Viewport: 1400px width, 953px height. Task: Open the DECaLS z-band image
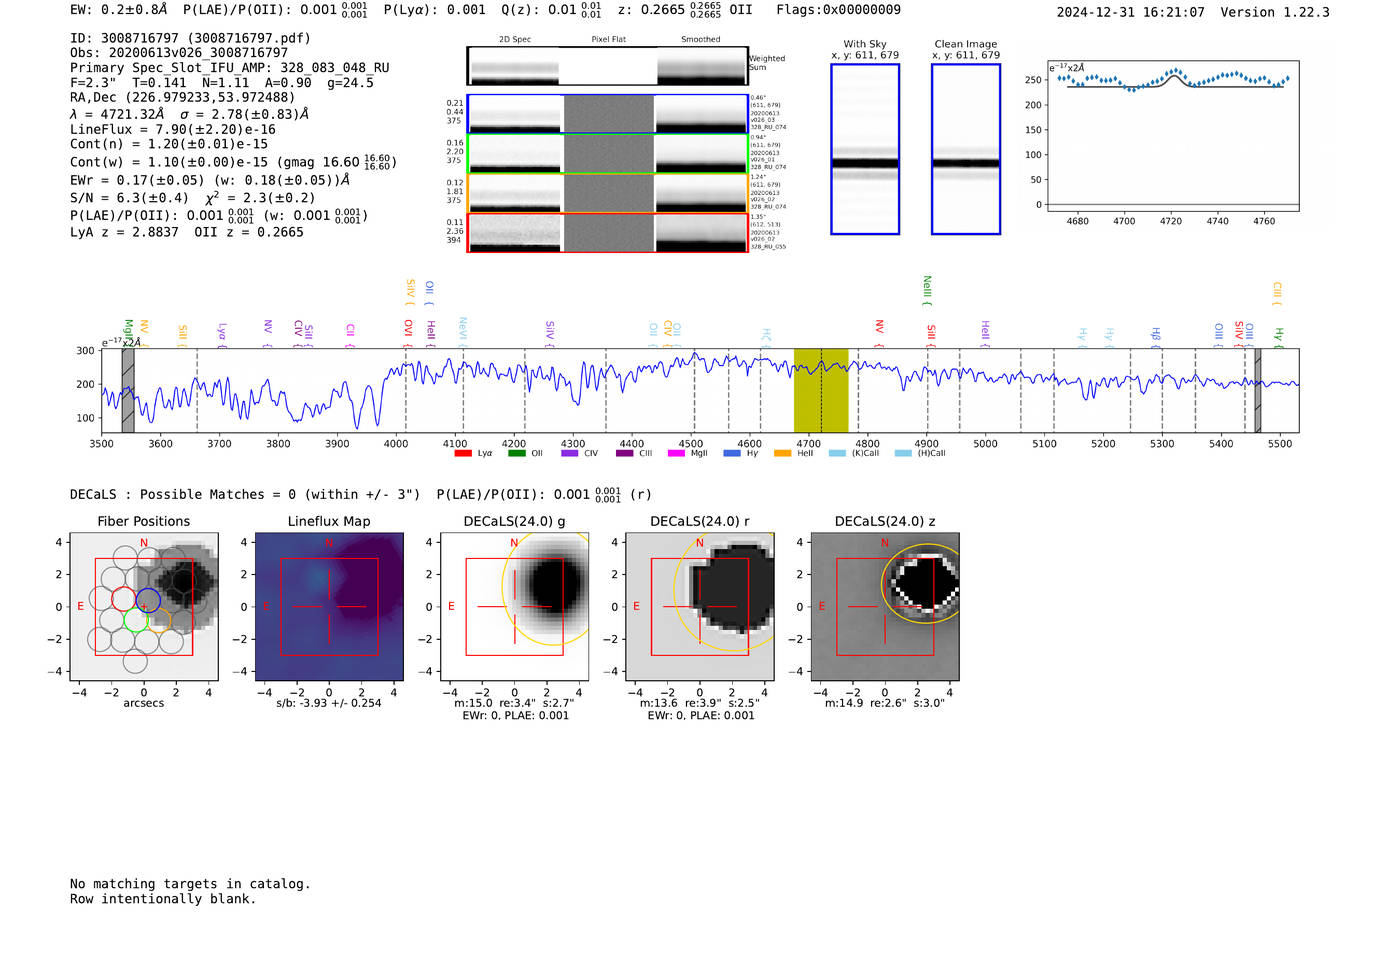pos(885,606)
